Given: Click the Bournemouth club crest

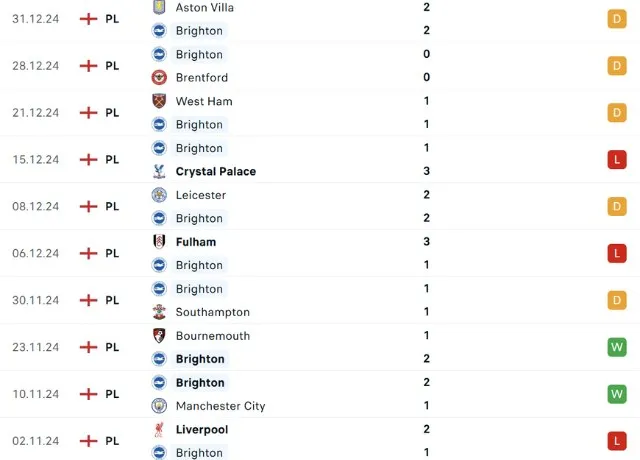Looking at the screenshot, I should click(x=159, y=336).
